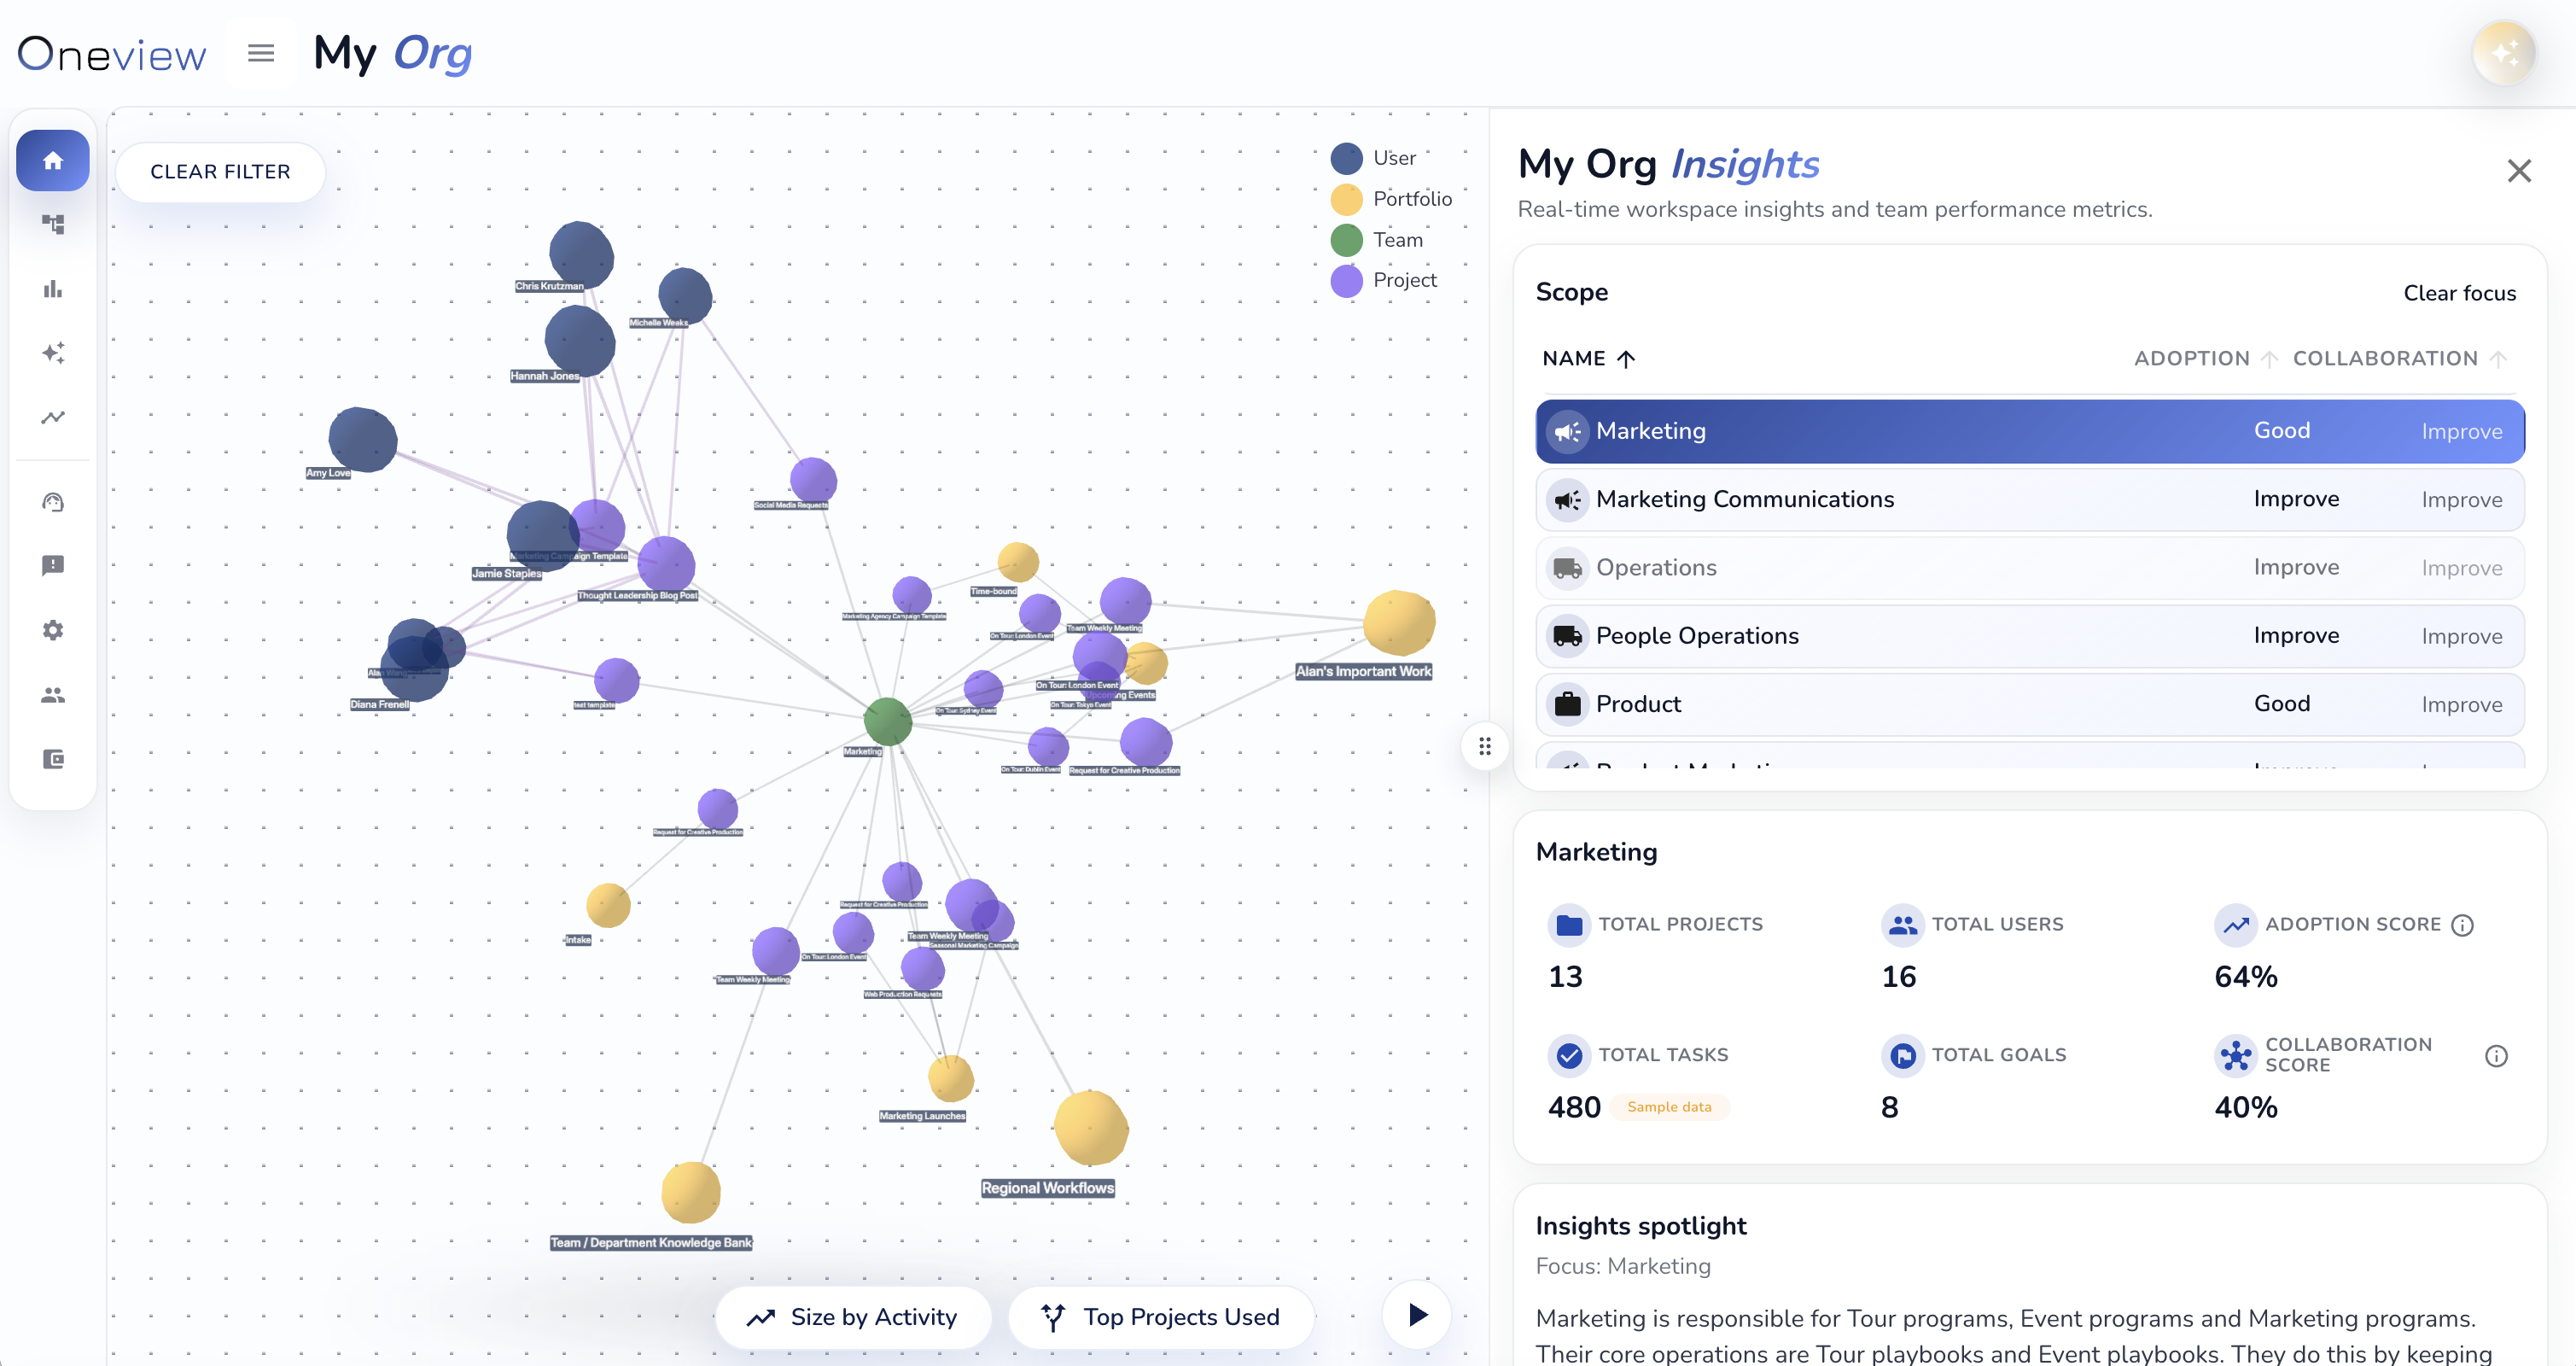Click the headset support icon
2576x1366 pixels.
coord(52,501)
